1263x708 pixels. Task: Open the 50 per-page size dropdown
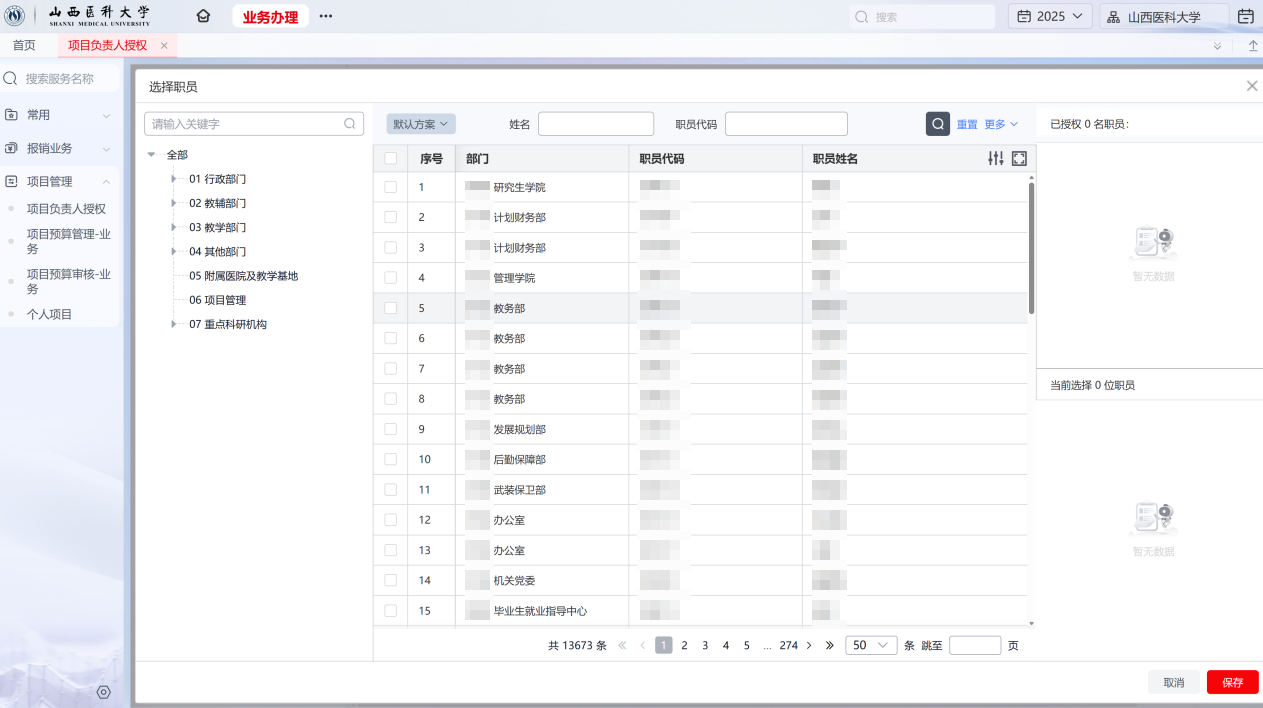pyautogui.click(x=871, y=645)
